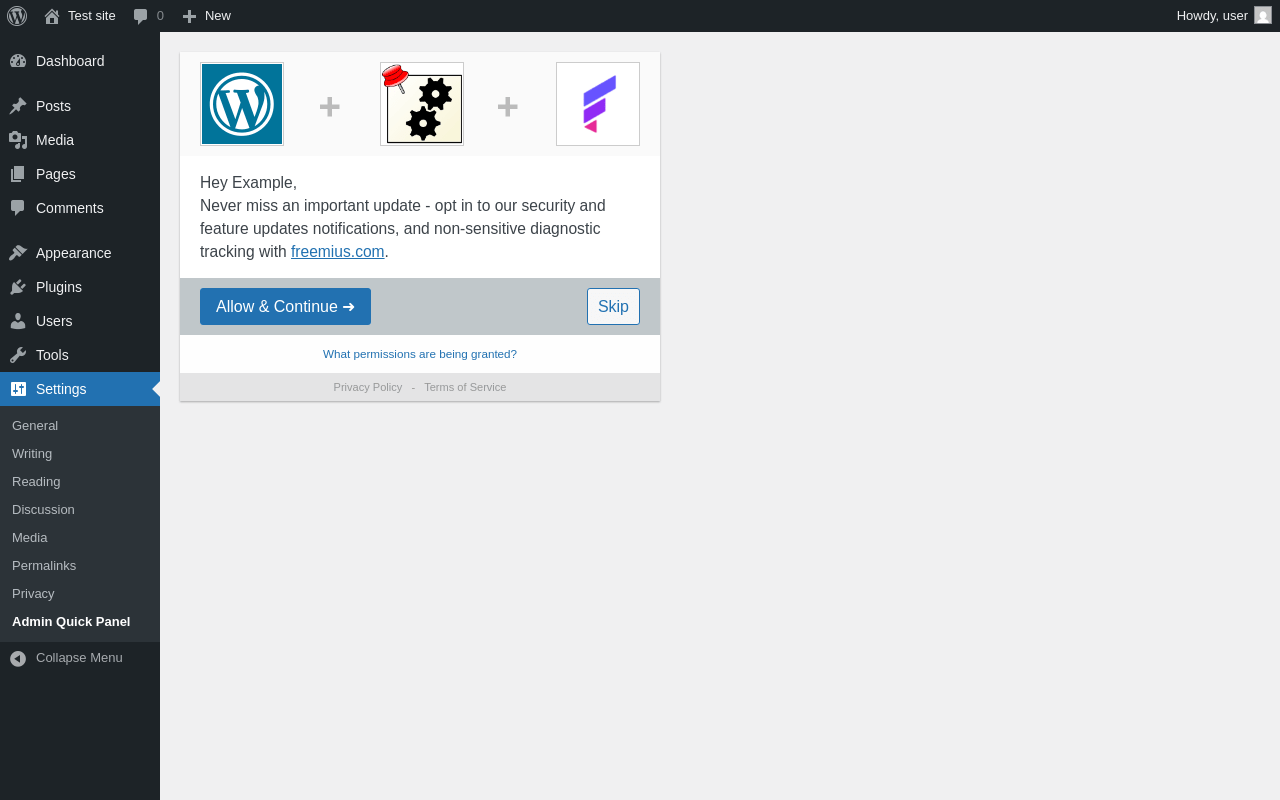1280x800 pixels.
Task: Open Media label in main sidebar
Action: pyautogui.click(x=55, y=140)
